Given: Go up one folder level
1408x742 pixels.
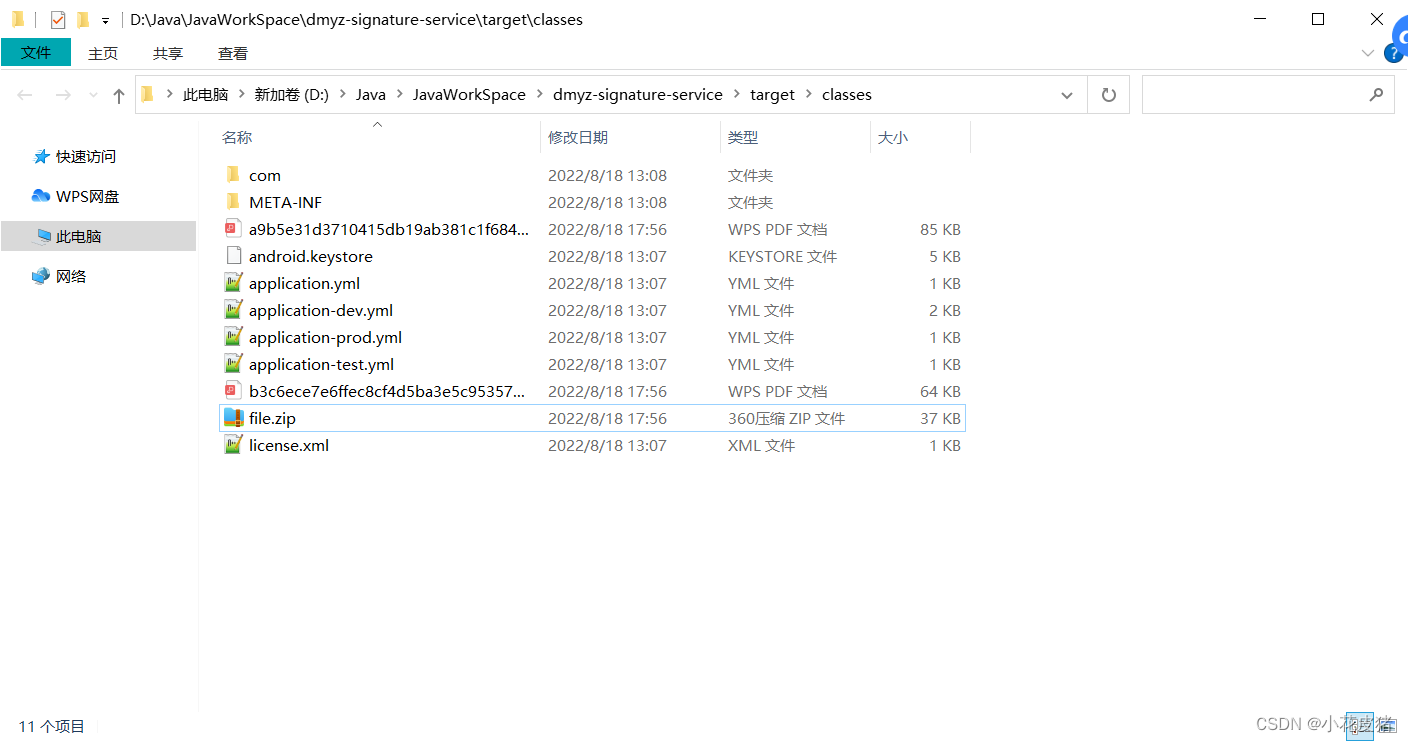Looking at the screenshot, I should click(119, 95).
